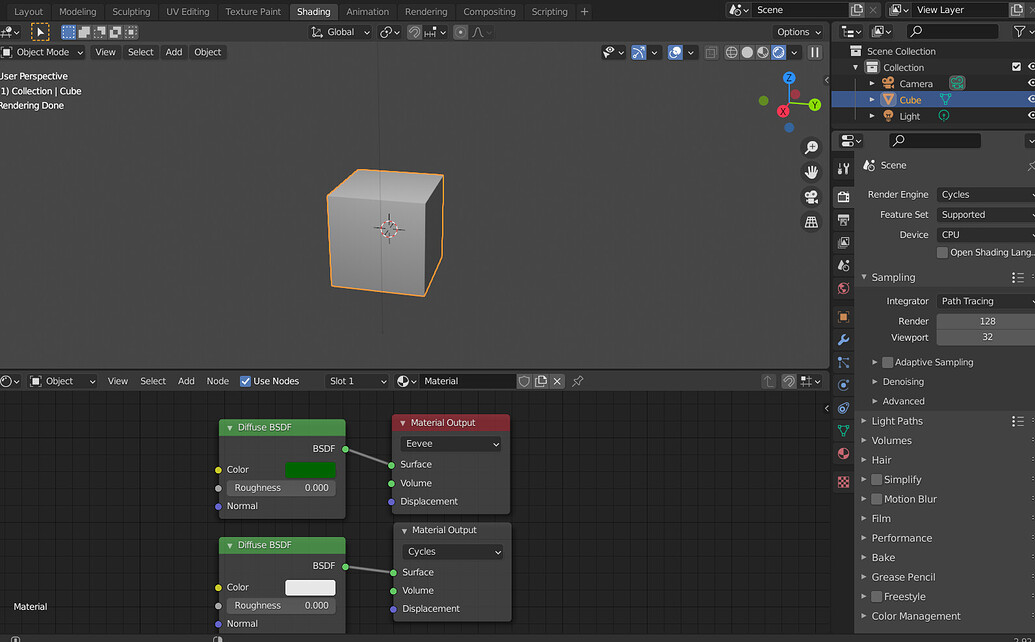Open the Rendering menu in the top bar
The width and height of the screenshot is (1035, 642).
pyautogui.click(x=426, y=11)
